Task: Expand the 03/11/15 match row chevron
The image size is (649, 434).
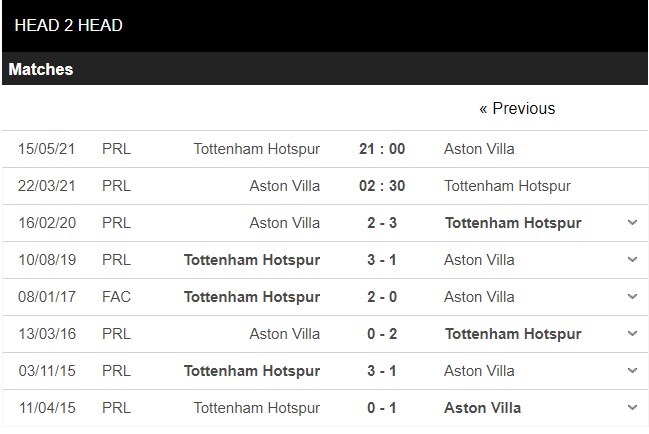Action: point(632,371)
